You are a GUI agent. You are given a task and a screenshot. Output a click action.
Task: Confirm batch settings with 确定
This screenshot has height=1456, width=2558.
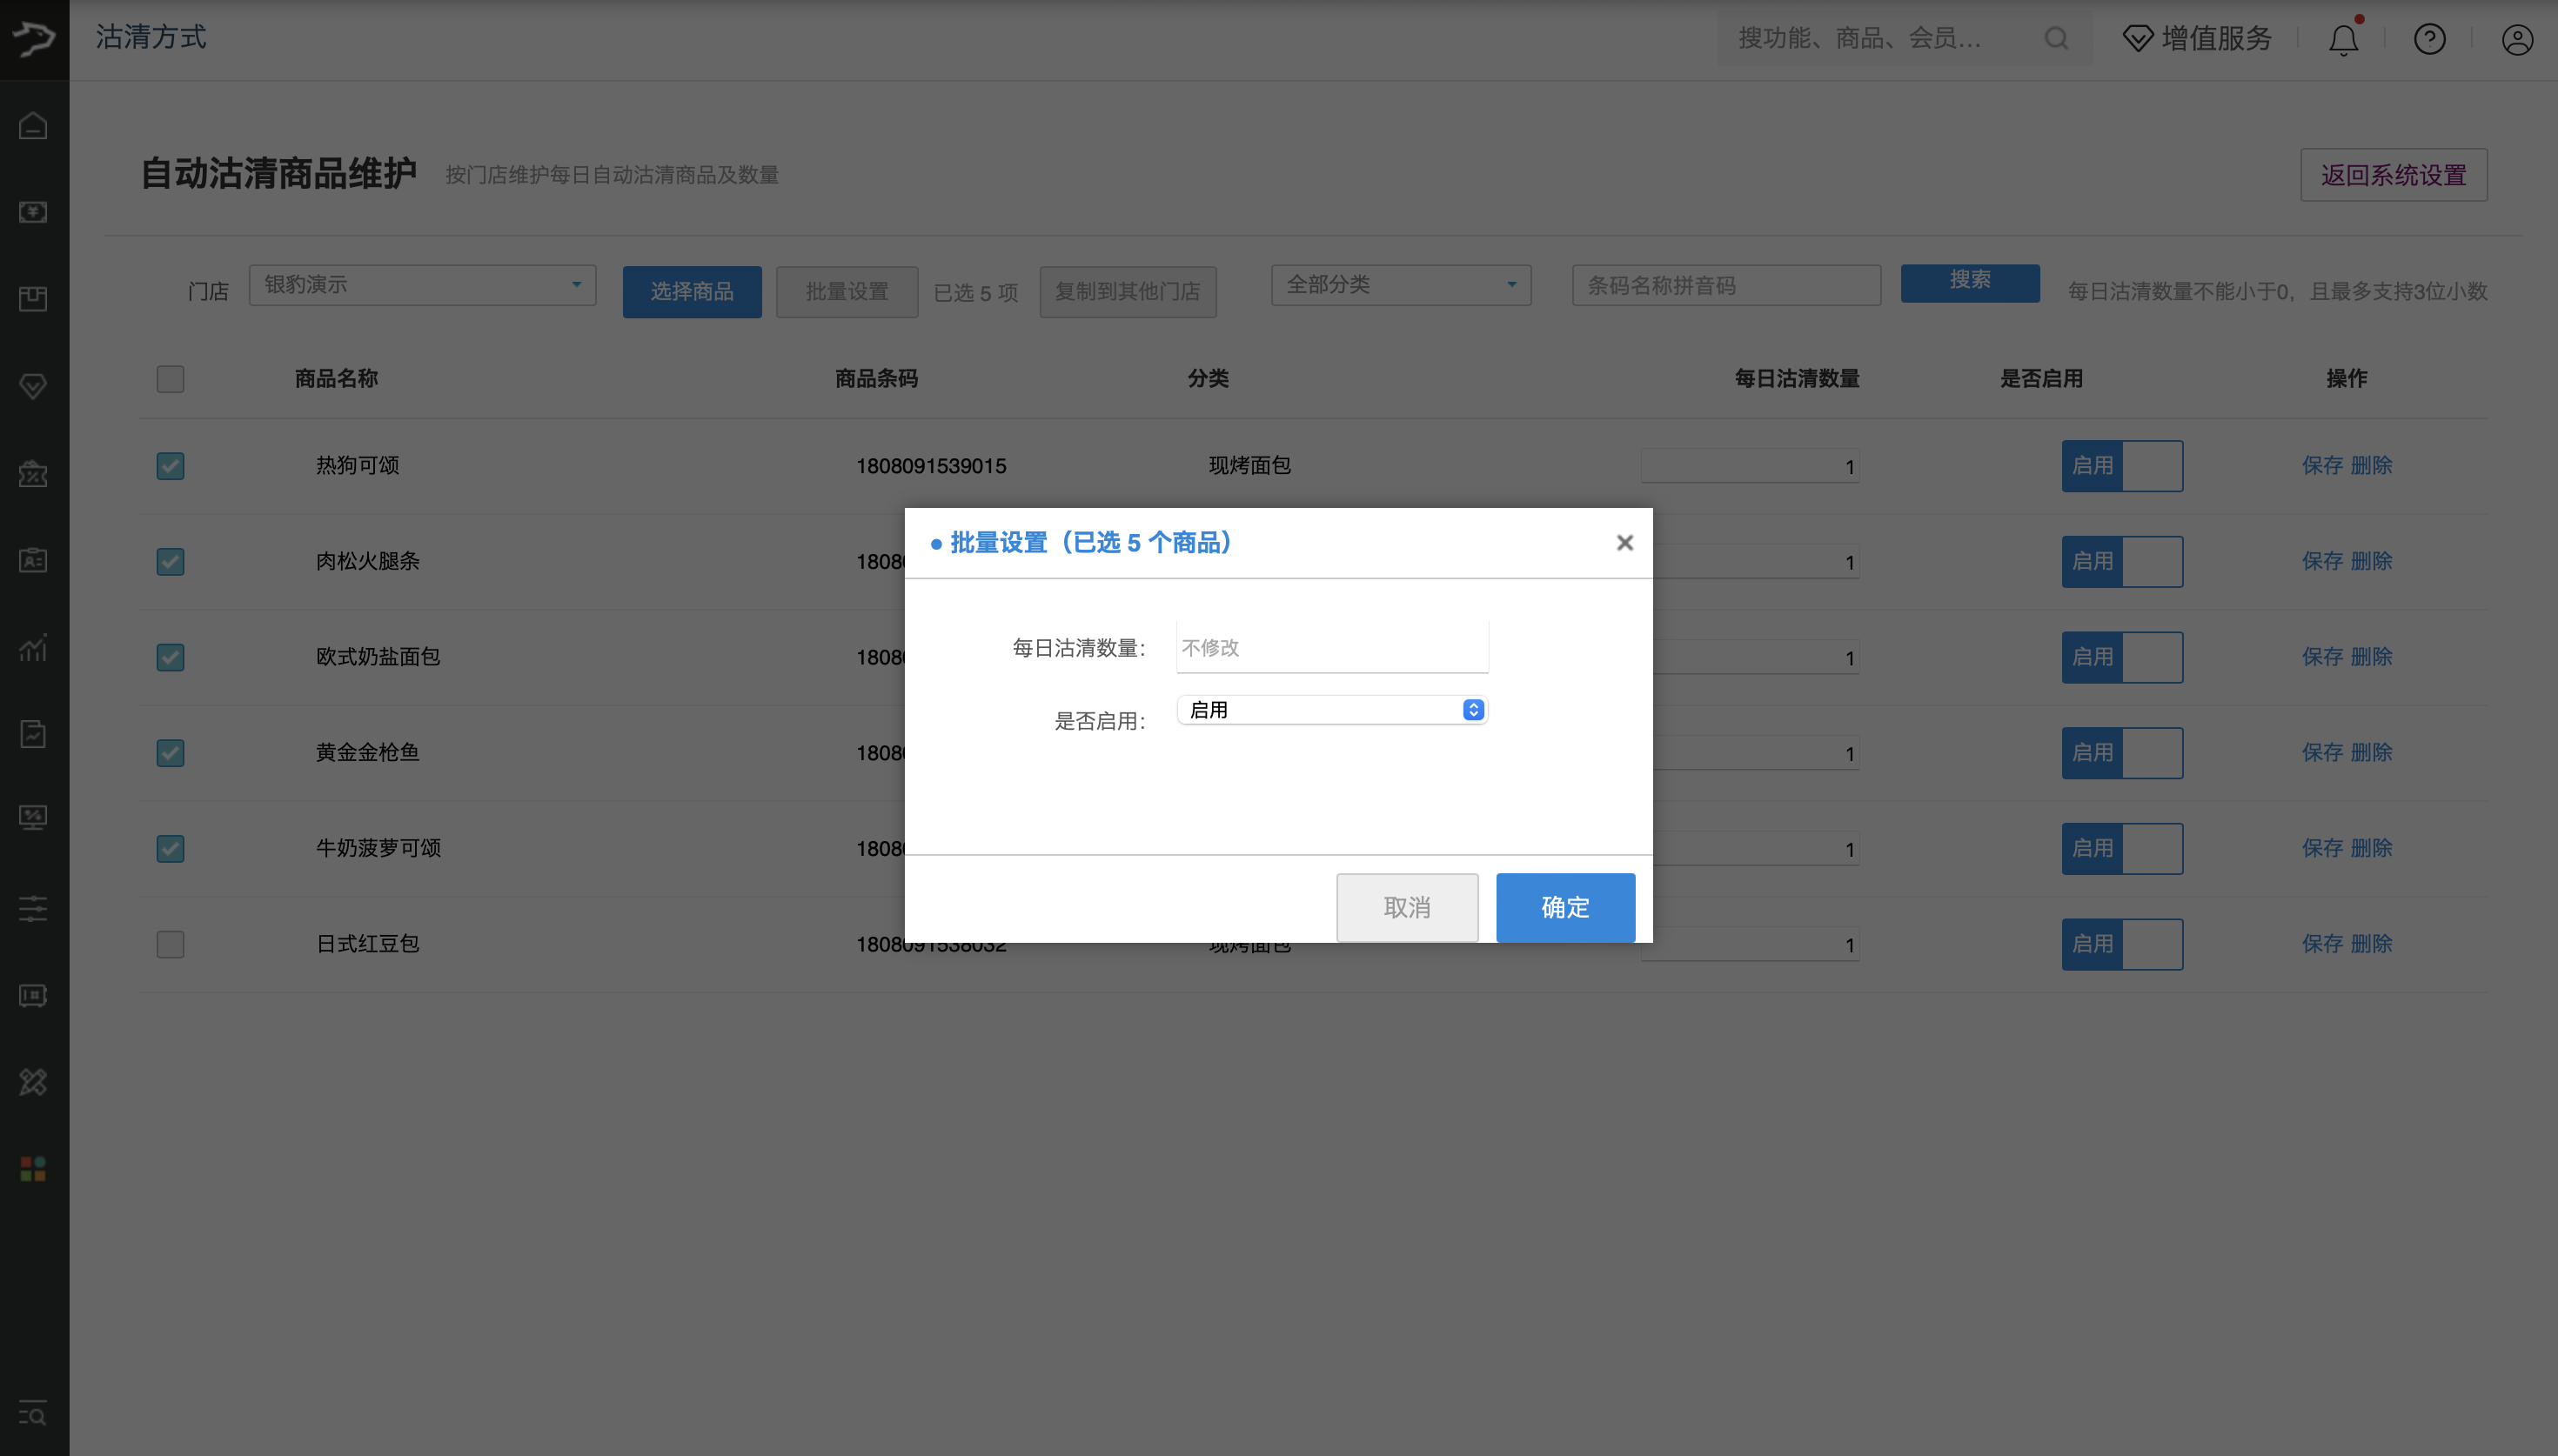coord(1565,907)
